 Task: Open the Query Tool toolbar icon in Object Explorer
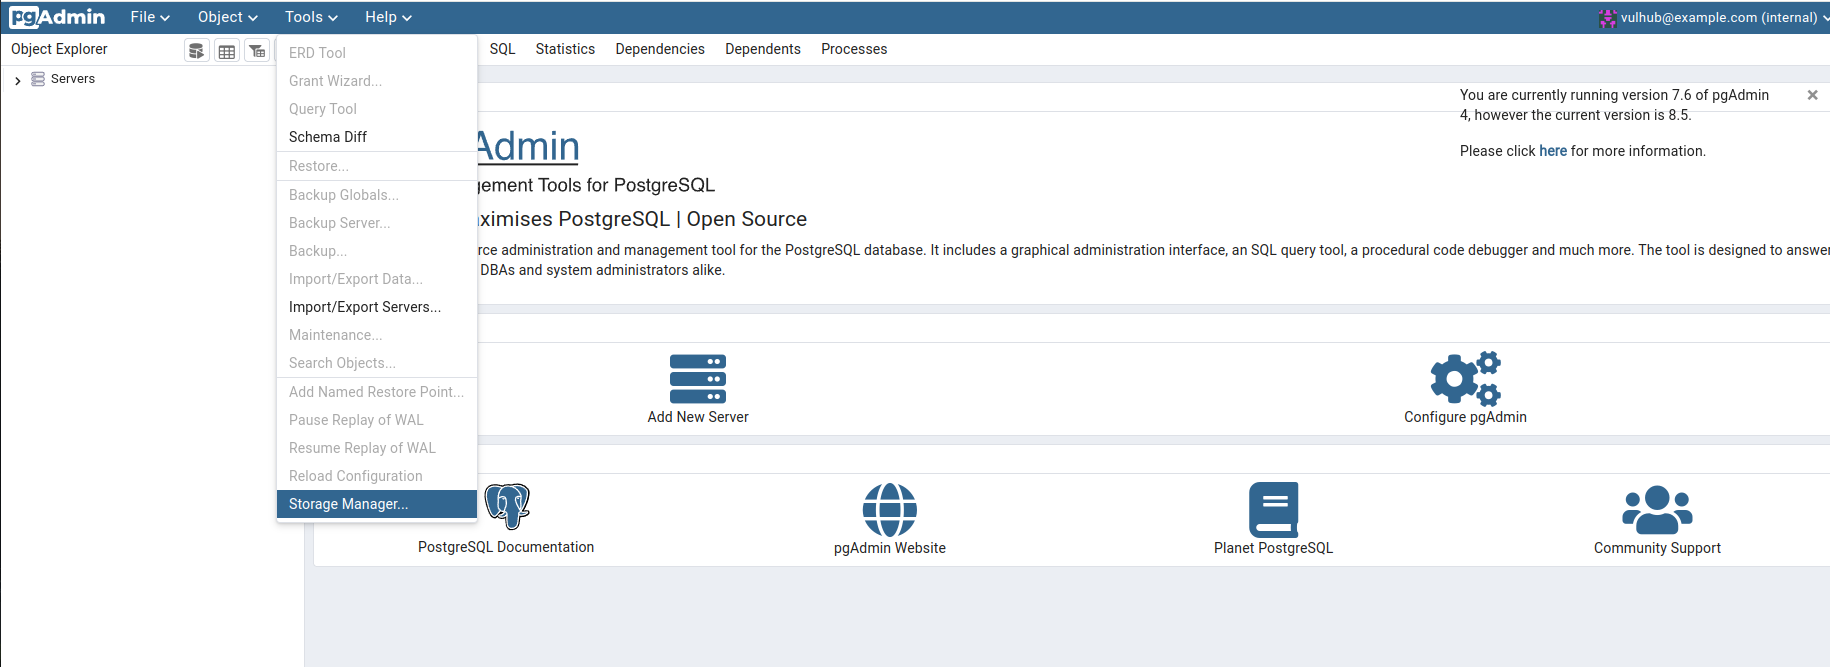(197, 51)
